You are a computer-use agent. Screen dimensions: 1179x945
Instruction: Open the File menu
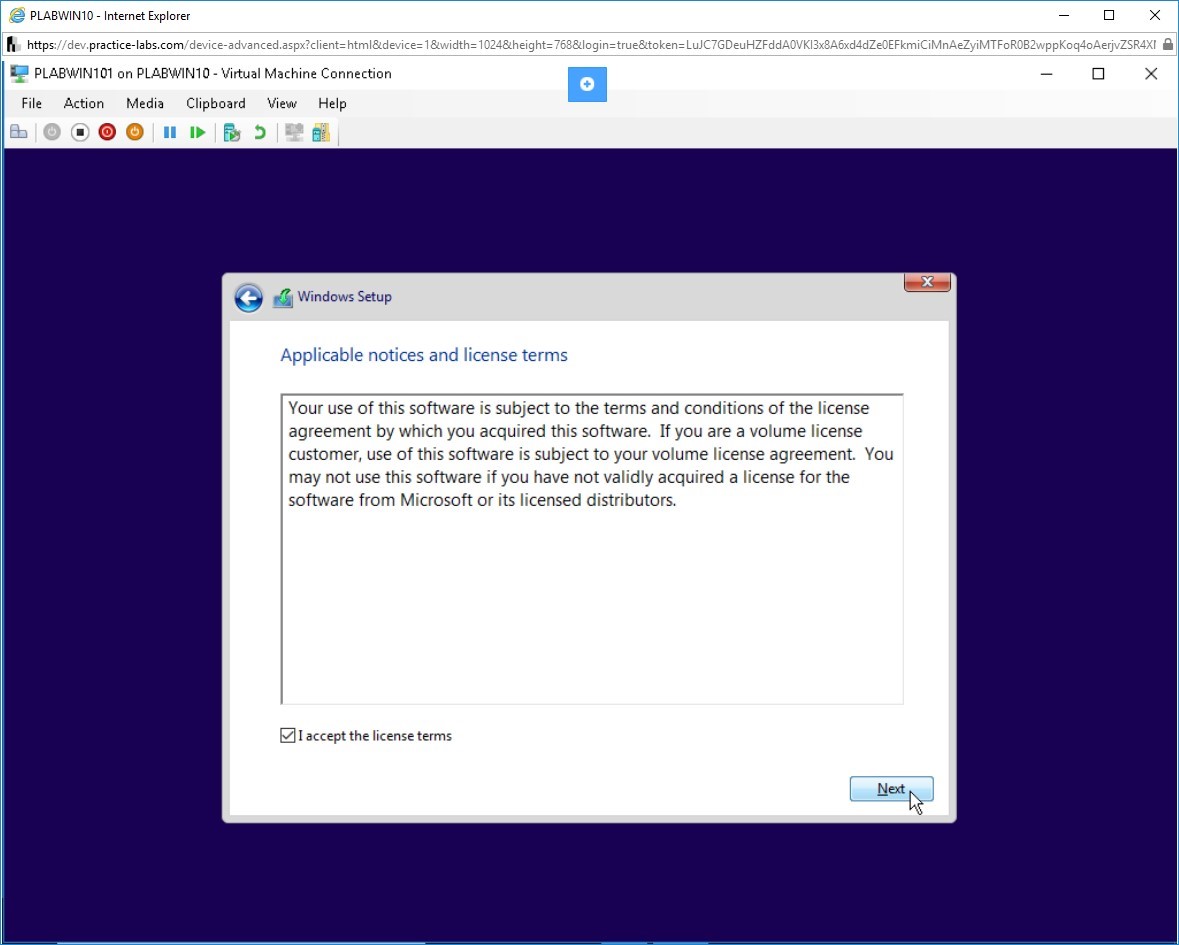point(32,104)
